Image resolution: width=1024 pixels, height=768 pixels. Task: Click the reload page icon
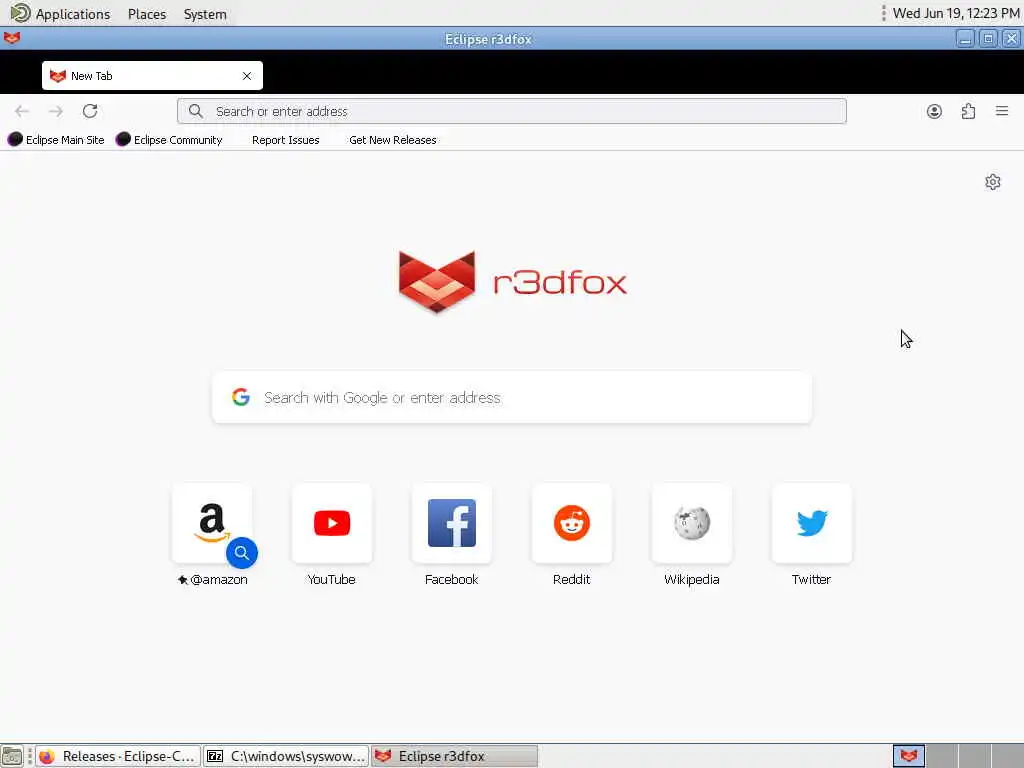click(90, 111)
